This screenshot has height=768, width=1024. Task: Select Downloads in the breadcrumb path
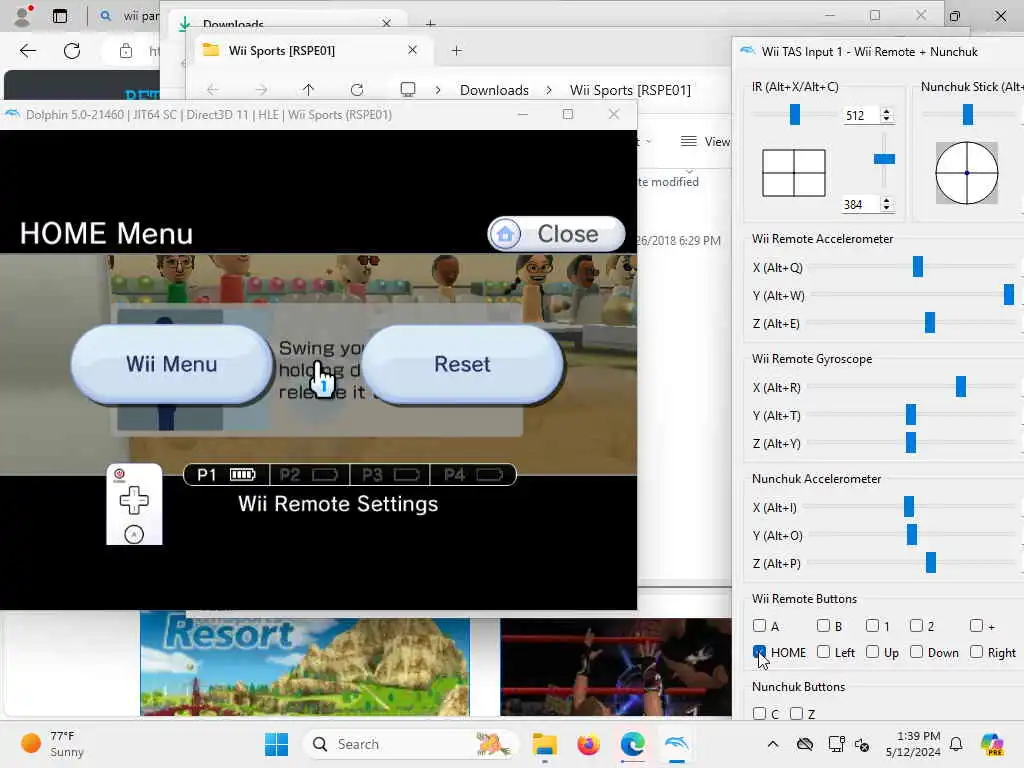(494, 90)
